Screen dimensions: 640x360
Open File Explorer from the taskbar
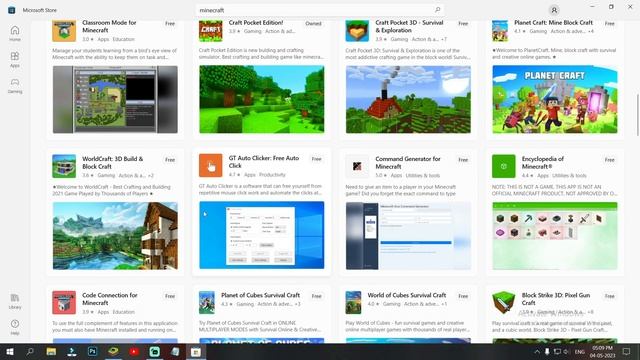point(51,351)
